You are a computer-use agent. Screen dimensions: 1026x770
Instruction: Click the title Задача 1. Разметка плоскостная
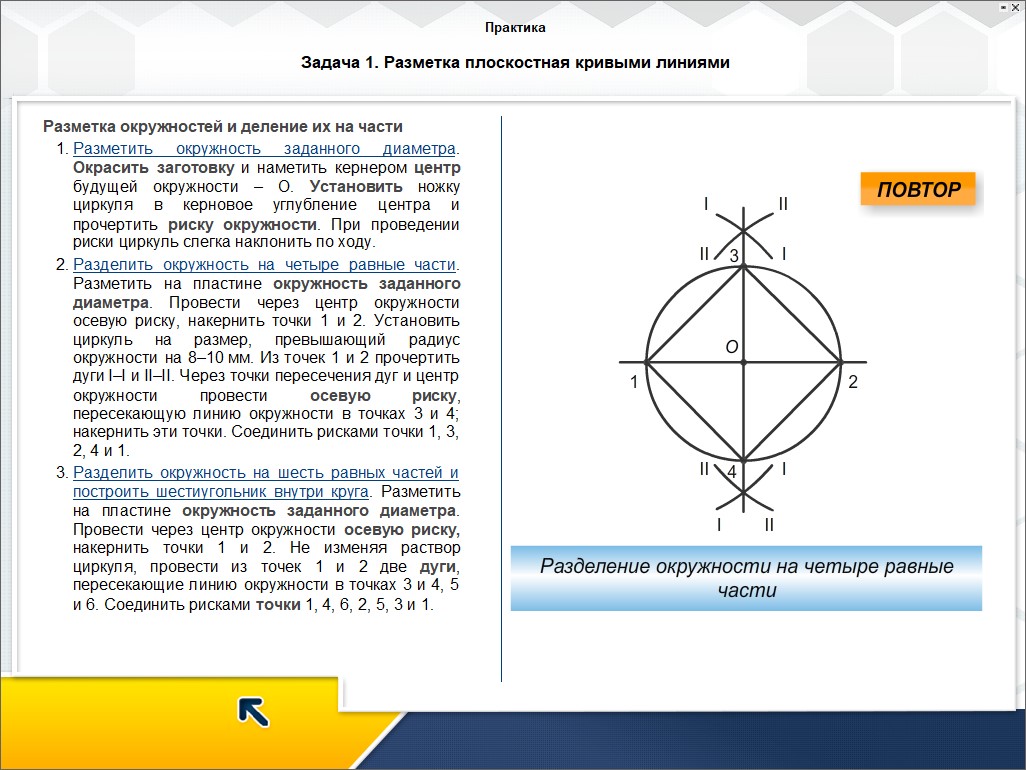point(515,63)
